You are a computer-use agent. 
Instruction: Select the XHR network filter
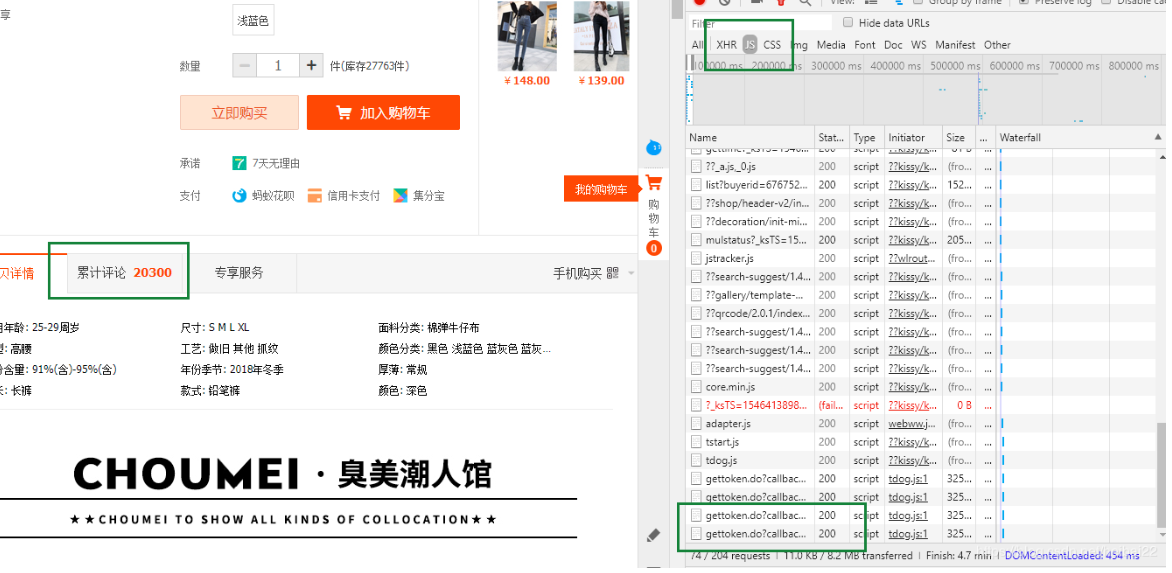[726, 45]
